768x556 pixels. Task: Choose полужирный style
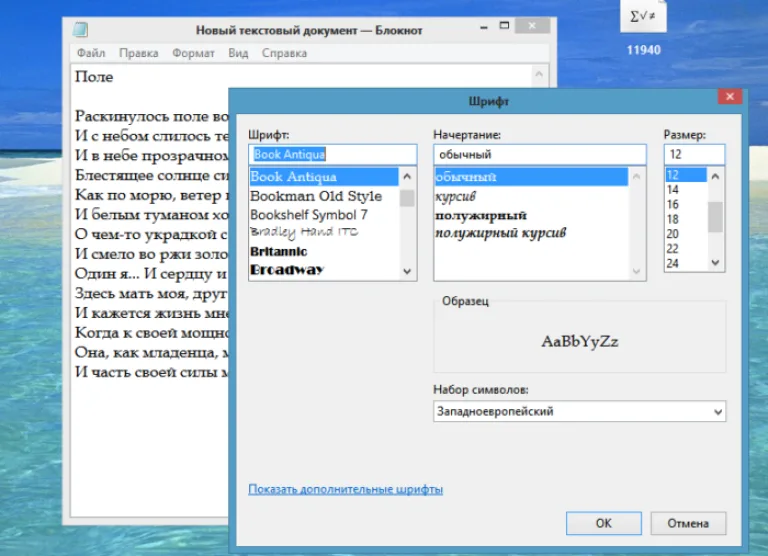tap(531, 215)
